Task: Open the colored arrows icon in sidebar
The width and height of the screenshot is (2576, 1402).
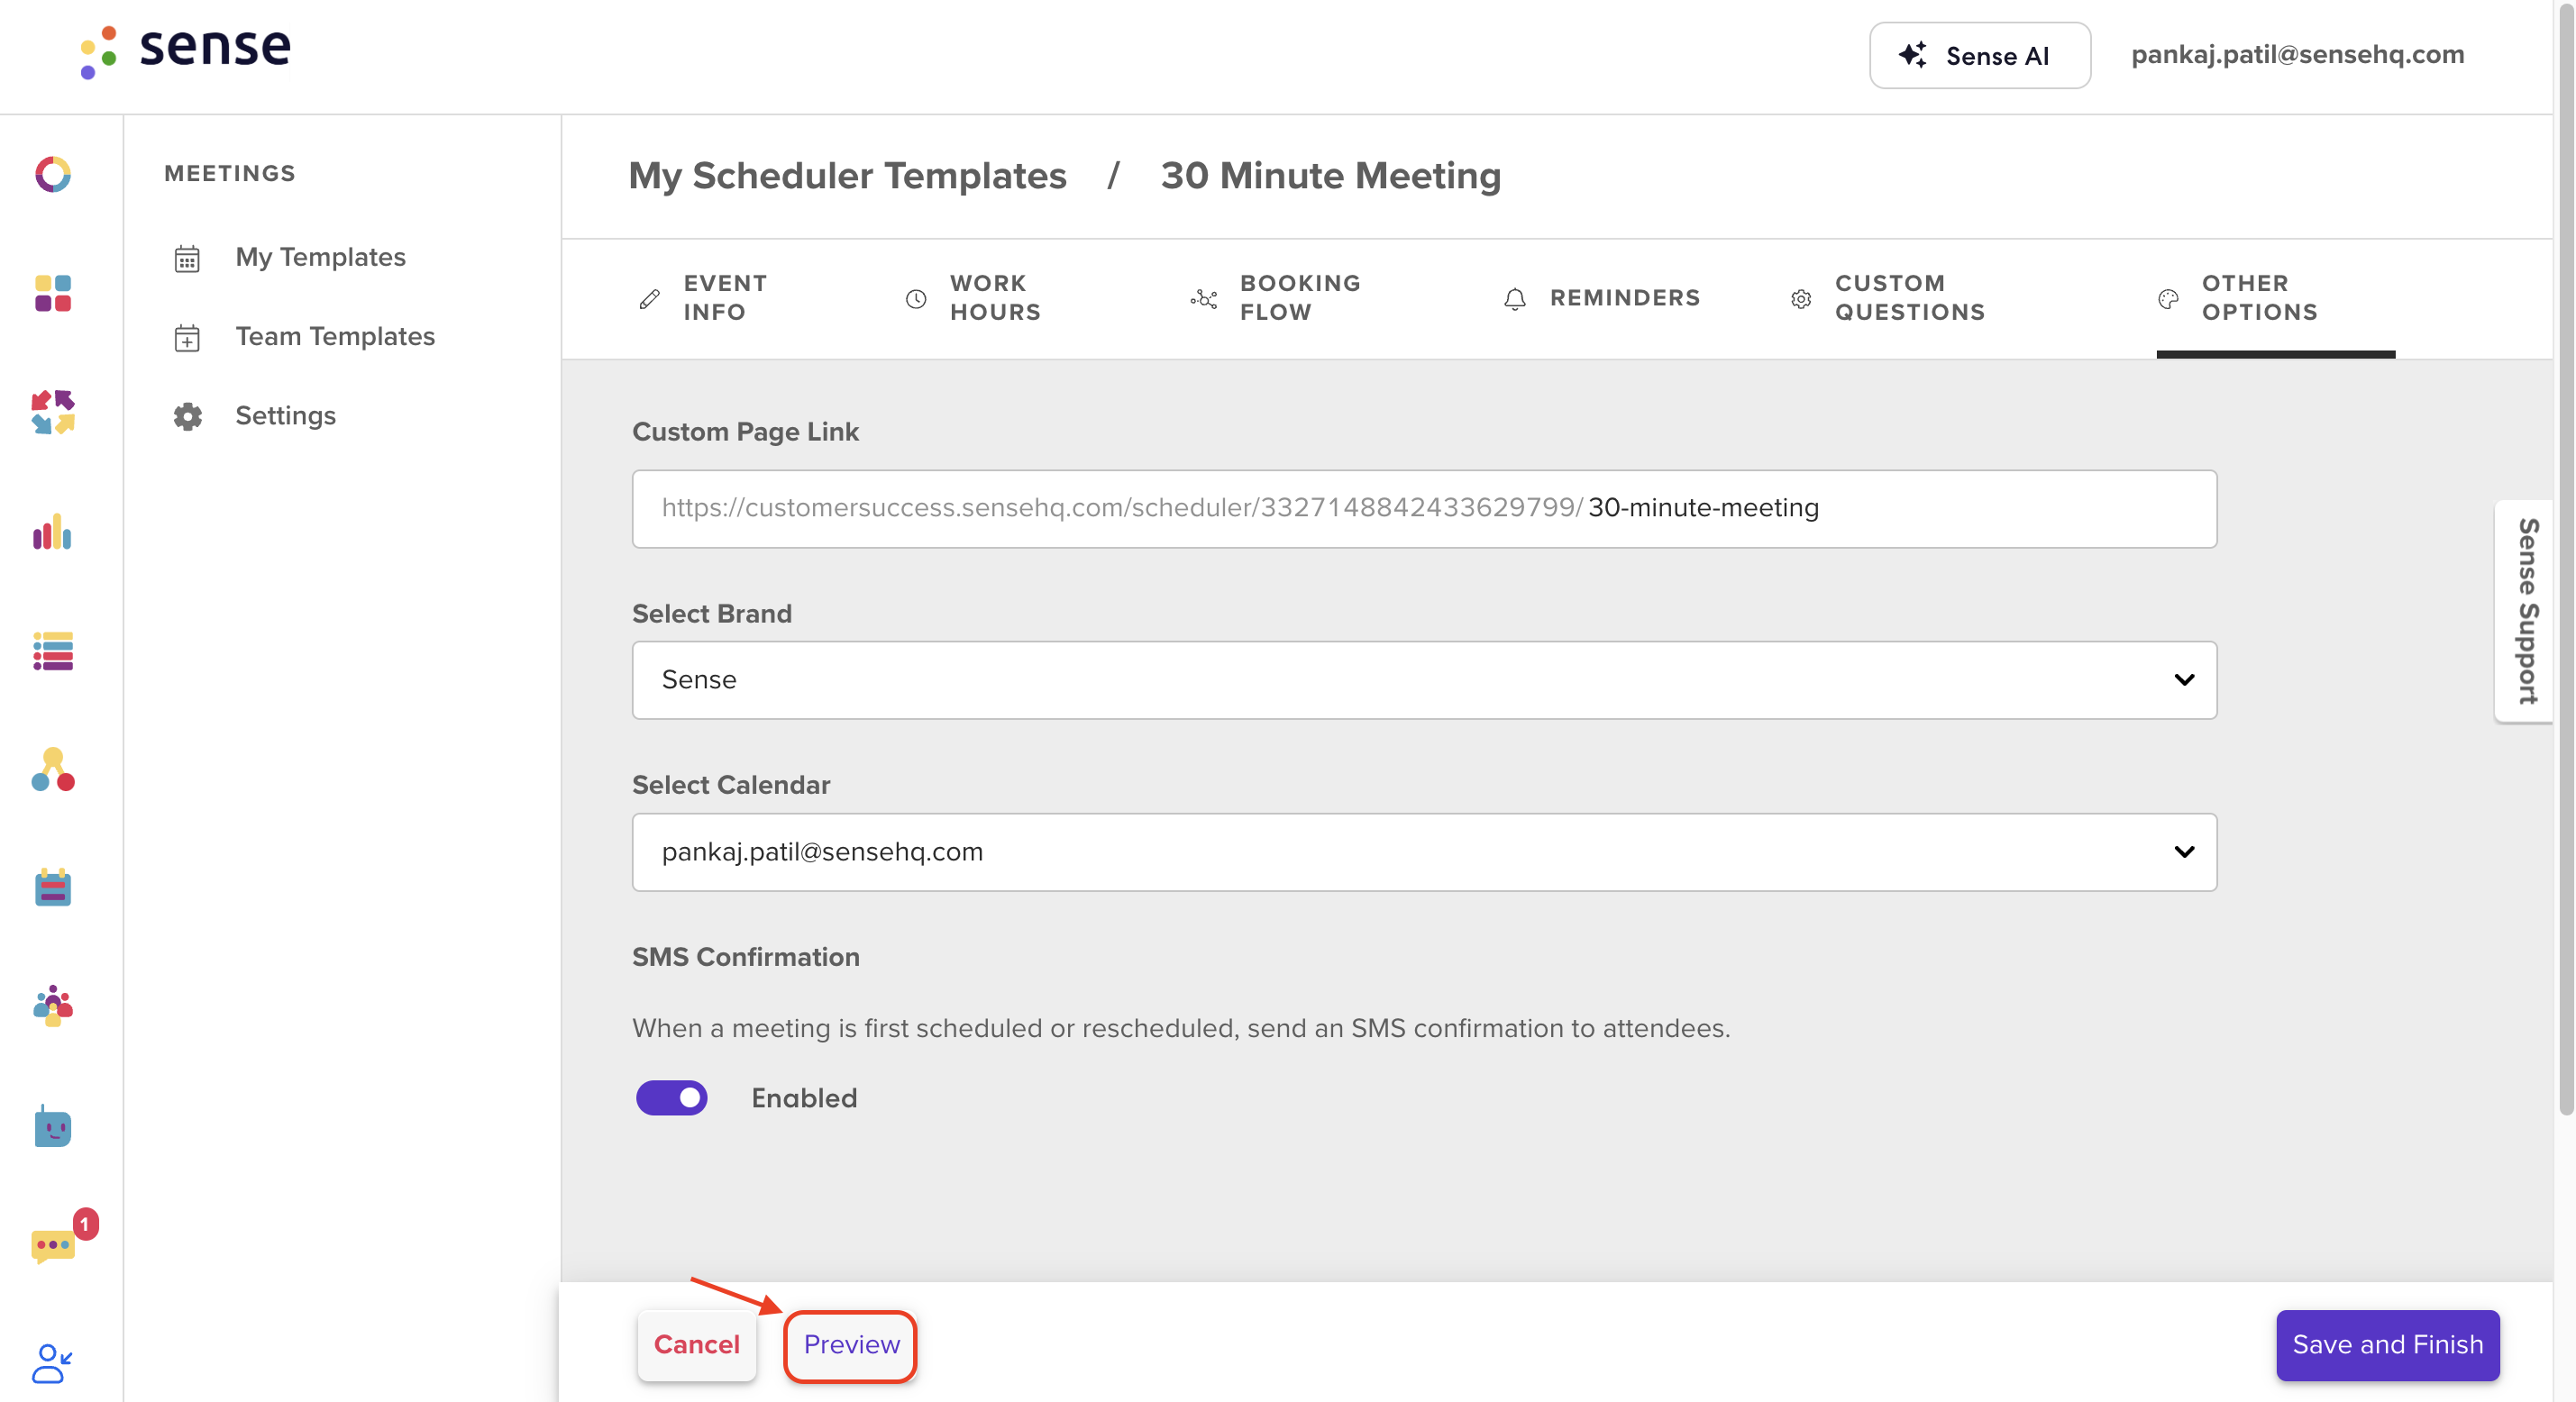Action: click(x=53, y=412)
